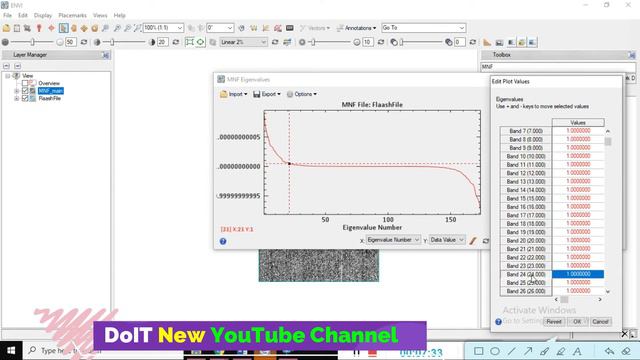Open Options menu in MNF Eigenvalues

302,94
